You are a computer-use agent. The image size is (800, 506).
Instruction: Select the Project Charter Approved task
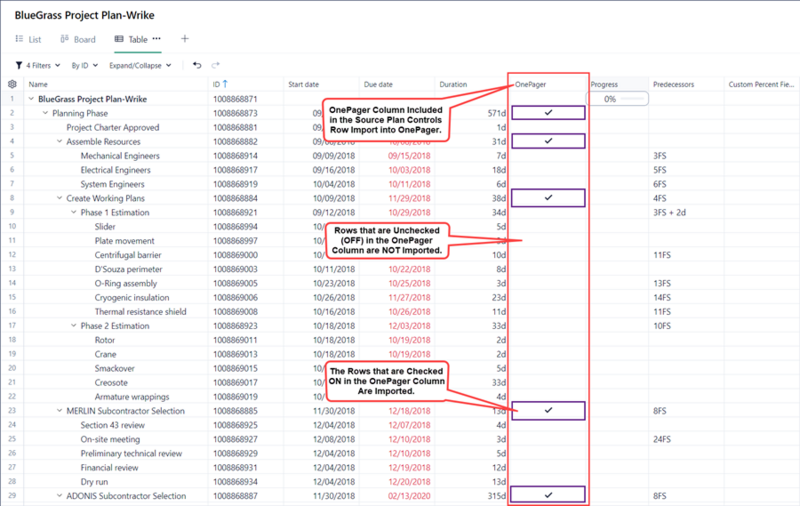pyautogui.click(x=113, y=128)
